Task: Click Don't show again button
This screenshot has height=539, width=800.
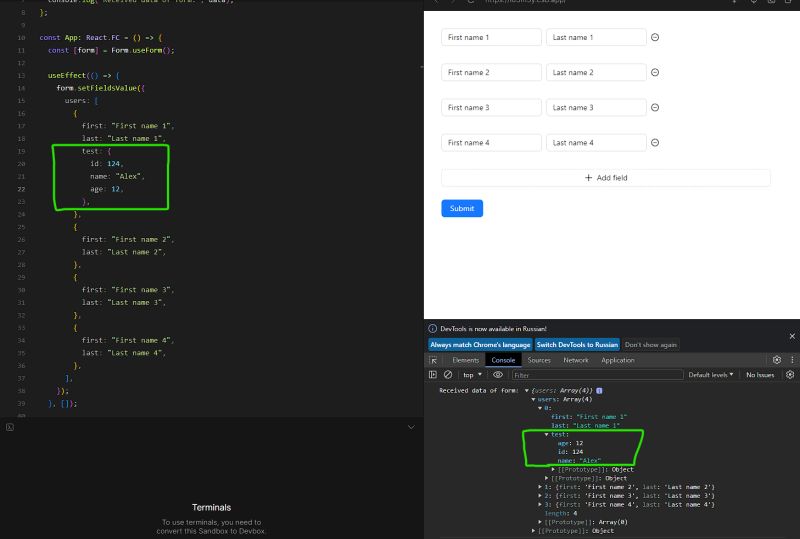Action: coord(651,345)
